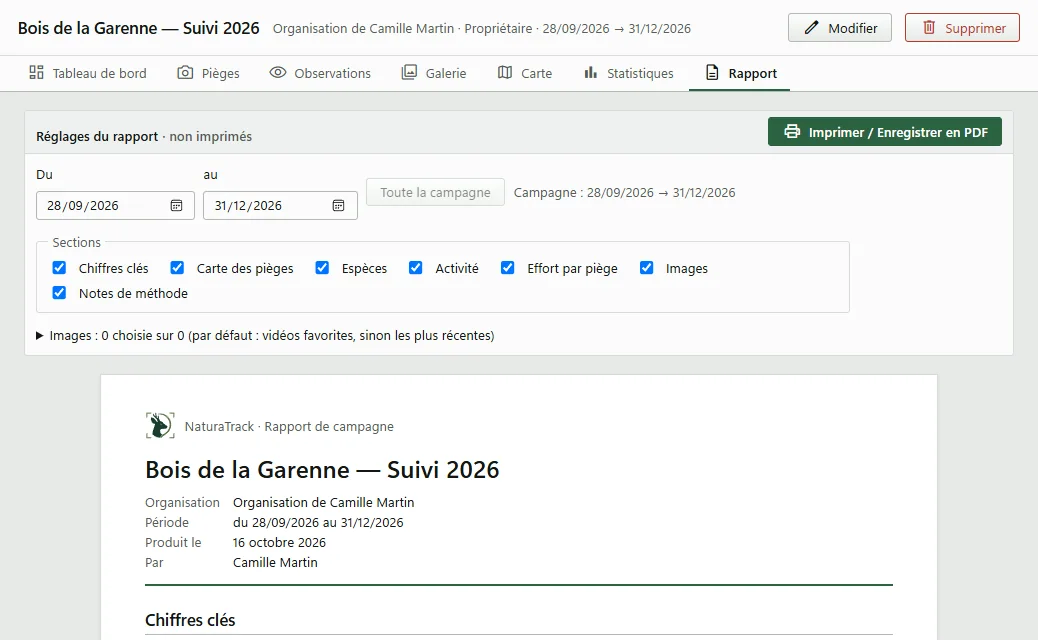The image size is (1038, 640).
Task: Uncheck Carte des pièges section
Action: (x=177, y=267)
